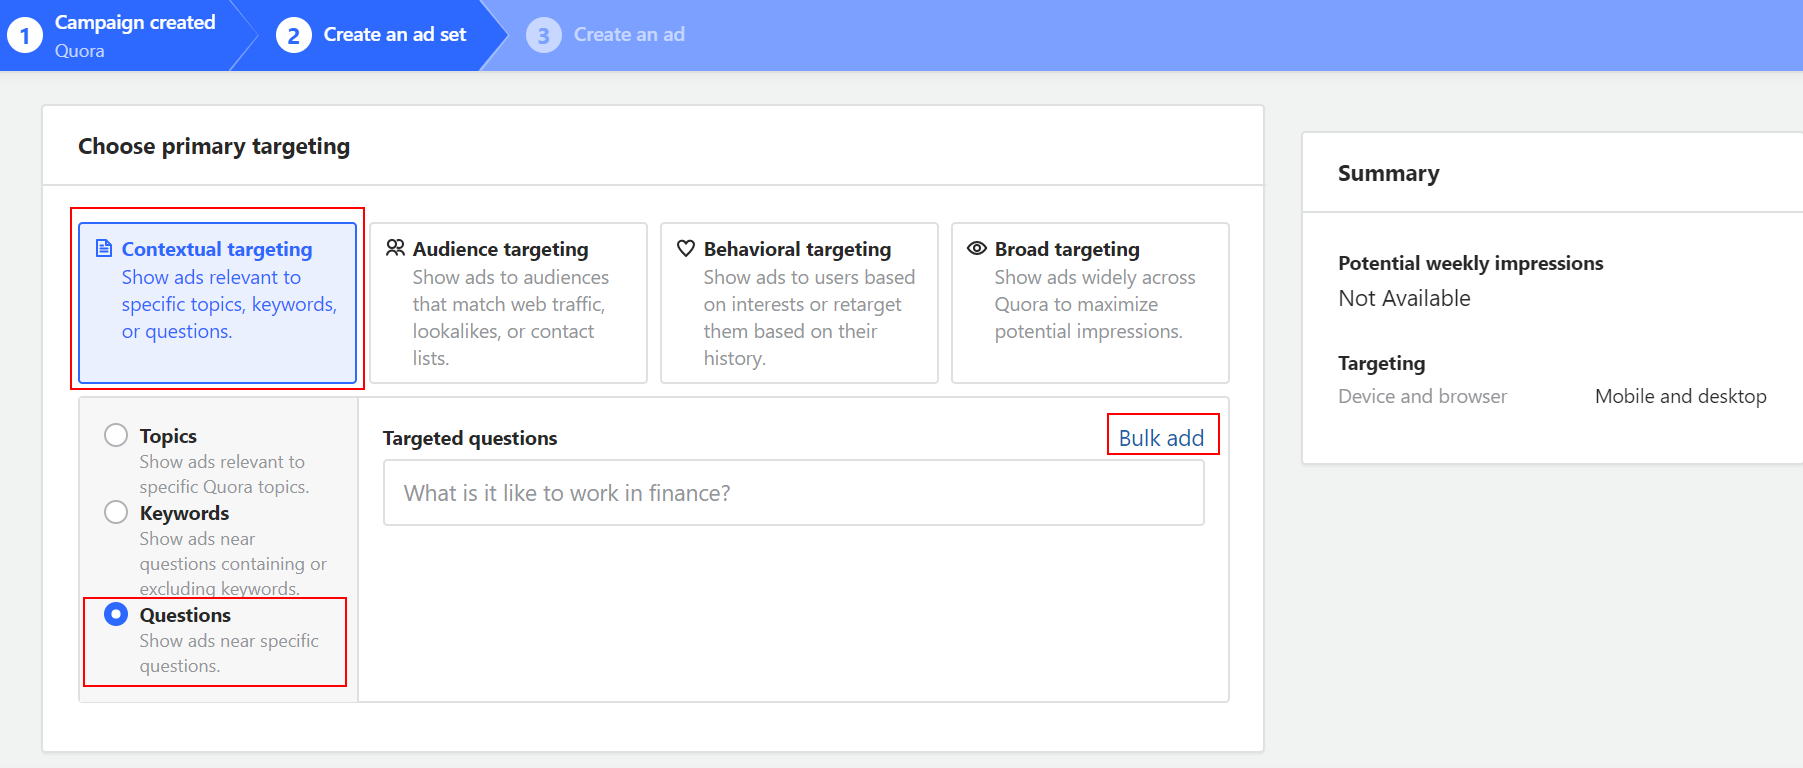This screenshot has height=768, width=1803.
Task: Select the Broad targeting card description
Action: pyautogui.click(x=1094, y=304)
